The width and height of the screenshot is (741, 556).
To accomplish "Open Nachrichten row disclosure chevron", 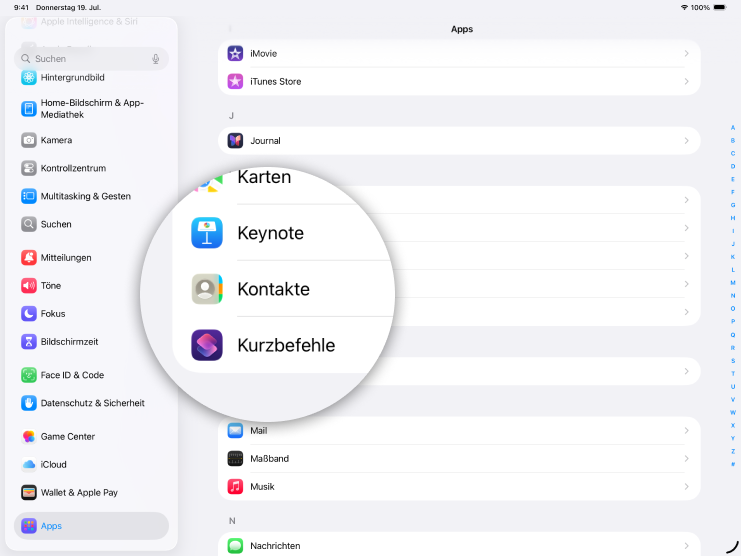I will (x=686, y=545).
